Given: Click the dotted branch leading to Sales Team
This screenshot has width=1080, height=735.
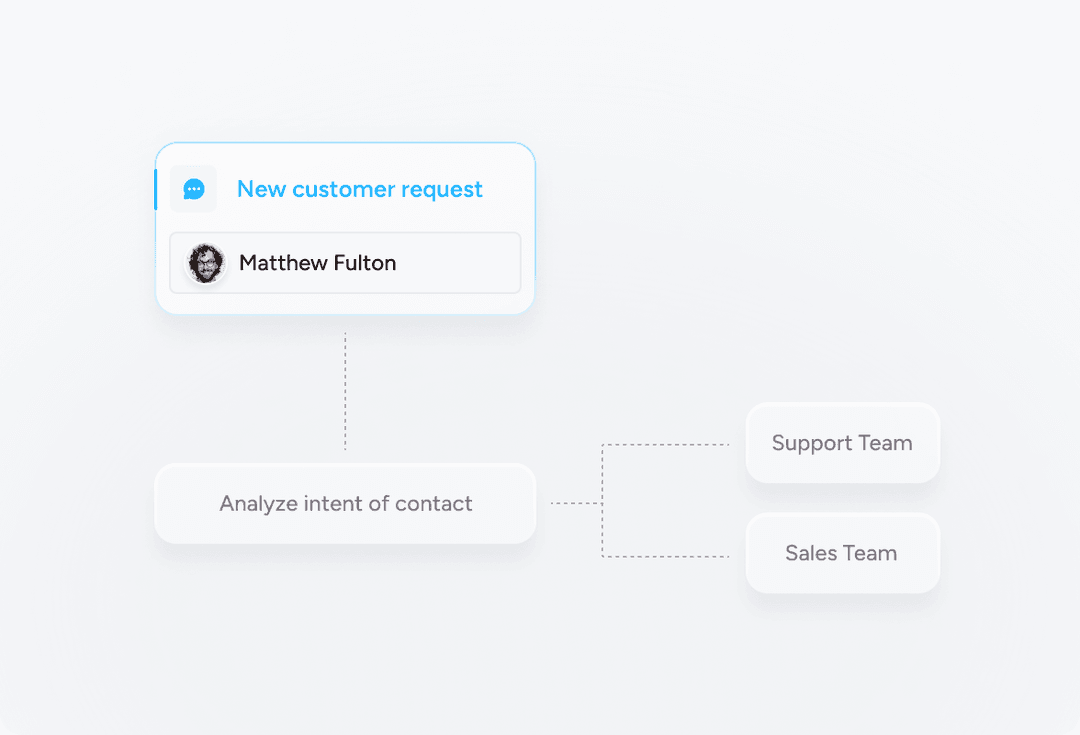Looking at the screenshot, I should click(x=665, y=557).
